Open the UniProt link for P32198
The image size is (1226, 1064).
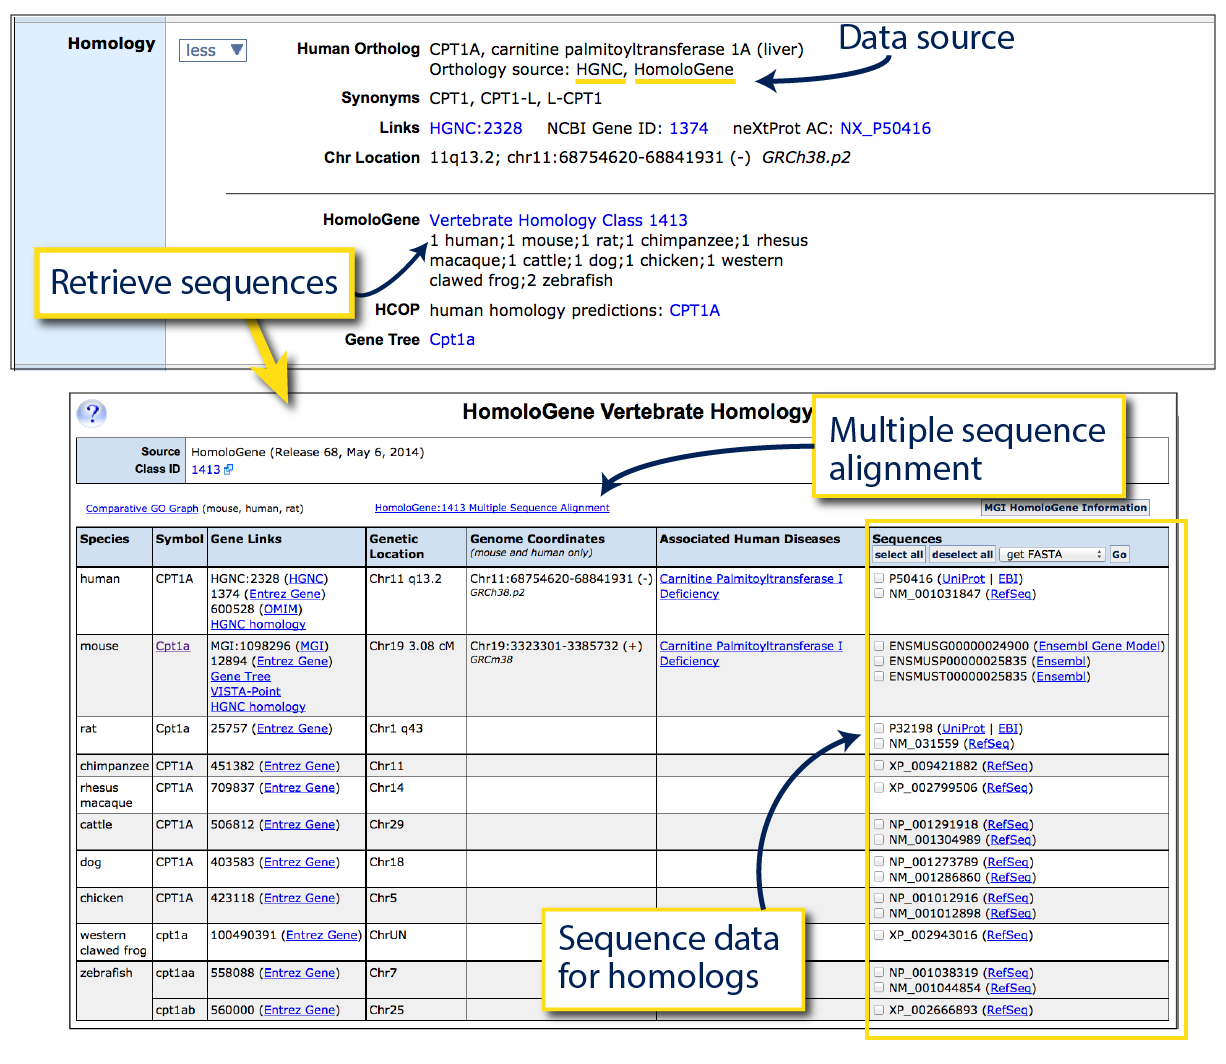click(963, 728)
